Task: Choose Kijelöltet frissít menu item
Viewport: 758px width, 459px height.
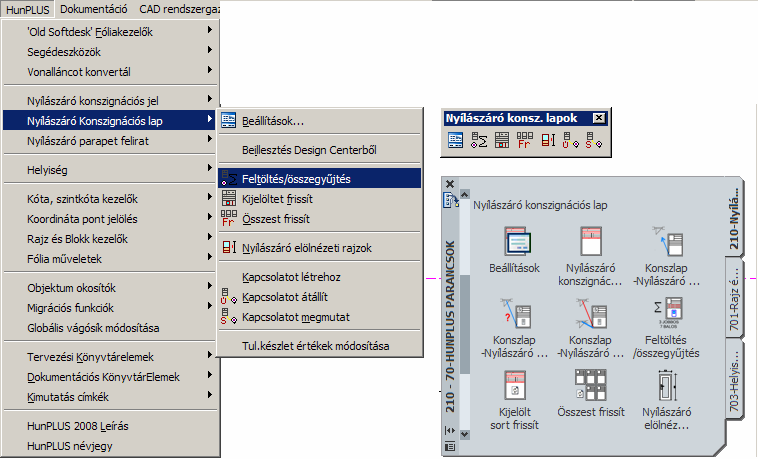Action: coord(320,199)
